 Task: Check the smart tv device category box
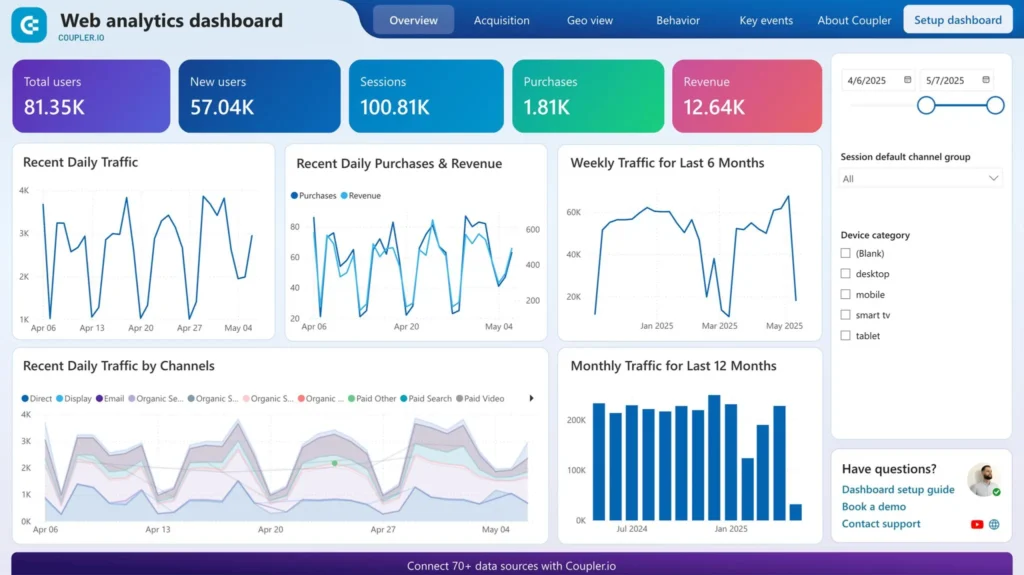pyautogui.click(x=846, y=315)
